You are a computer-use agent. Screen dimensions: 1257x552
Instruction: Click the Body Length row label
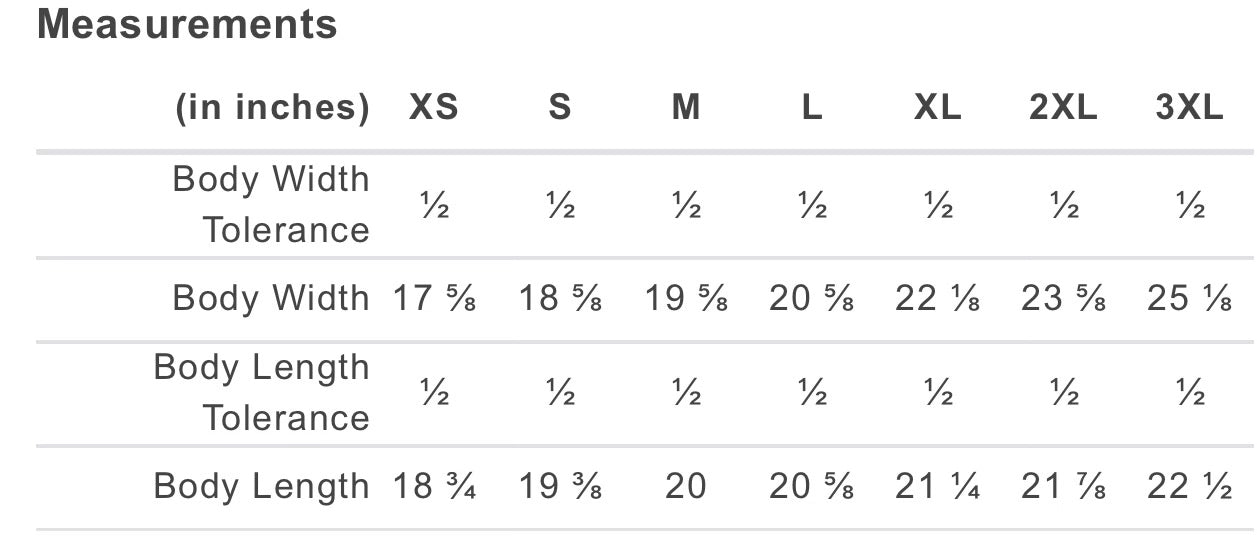click(x=262, y=486)
